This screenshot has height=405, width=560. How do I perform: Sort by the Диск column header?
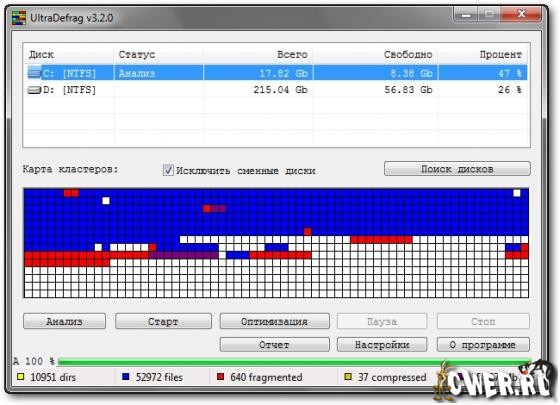(69, 55)
